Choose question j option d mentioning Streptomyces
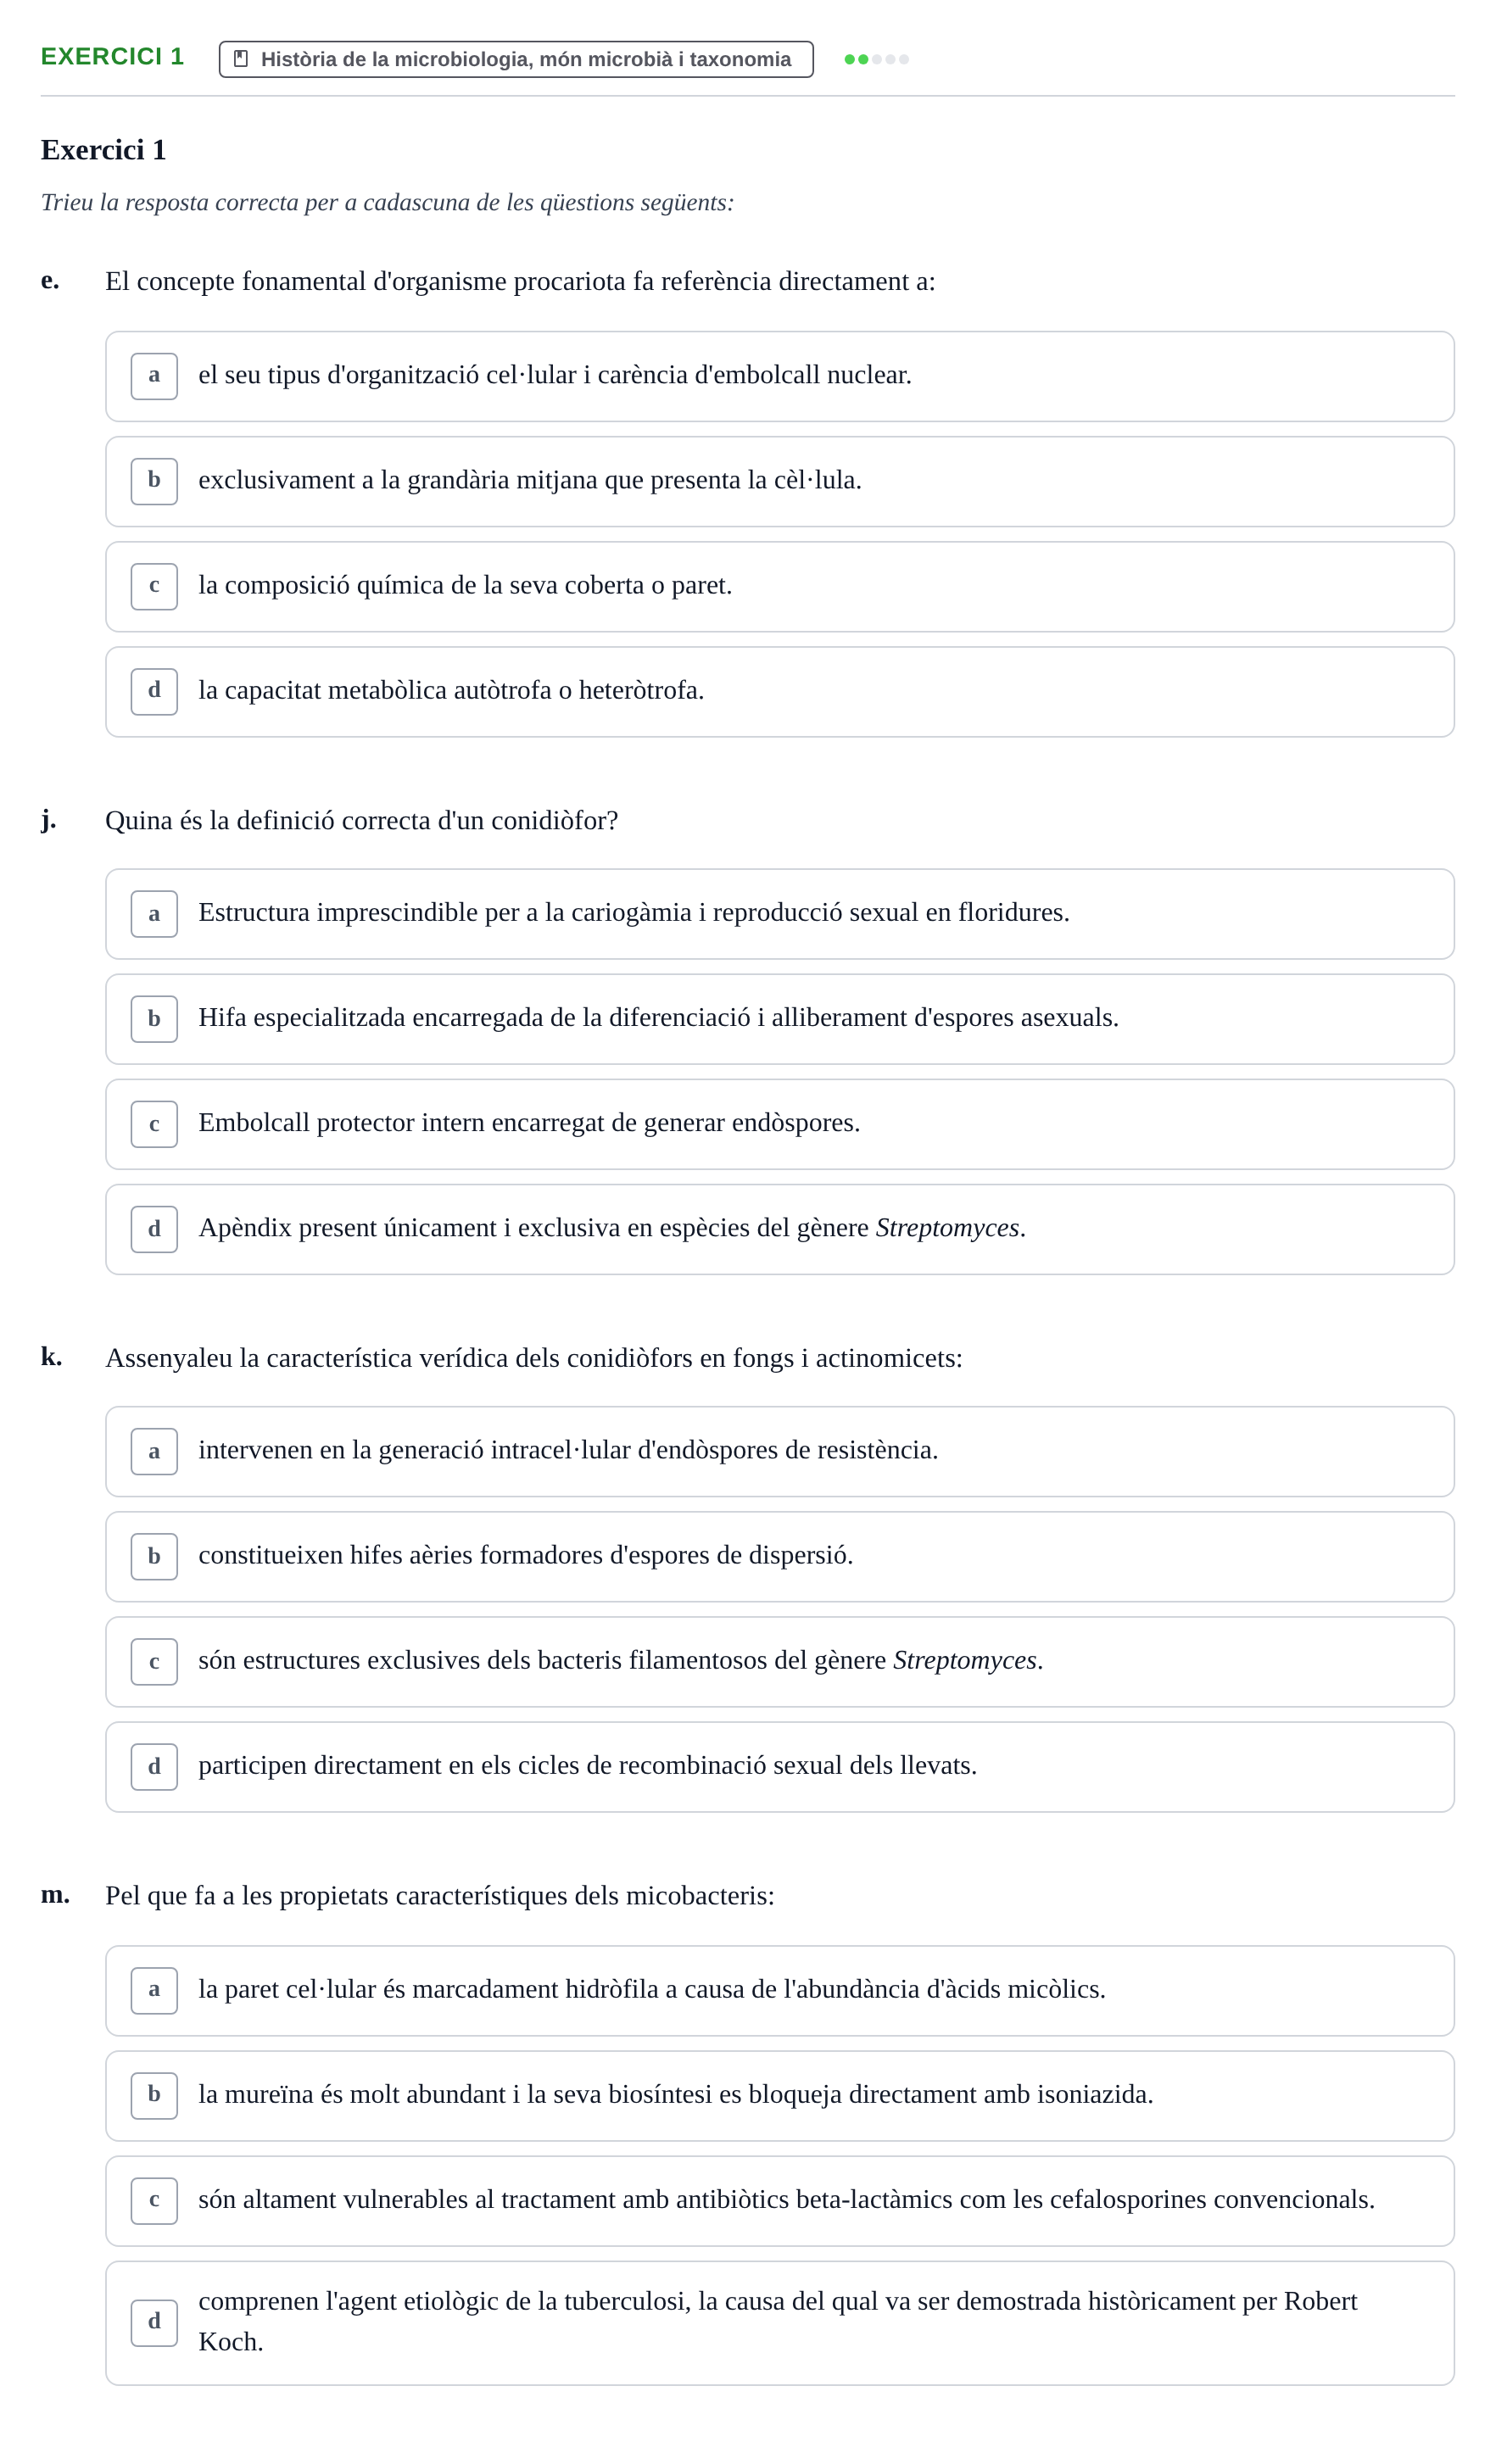1496x2464 pixels. tap(780, 1229)
